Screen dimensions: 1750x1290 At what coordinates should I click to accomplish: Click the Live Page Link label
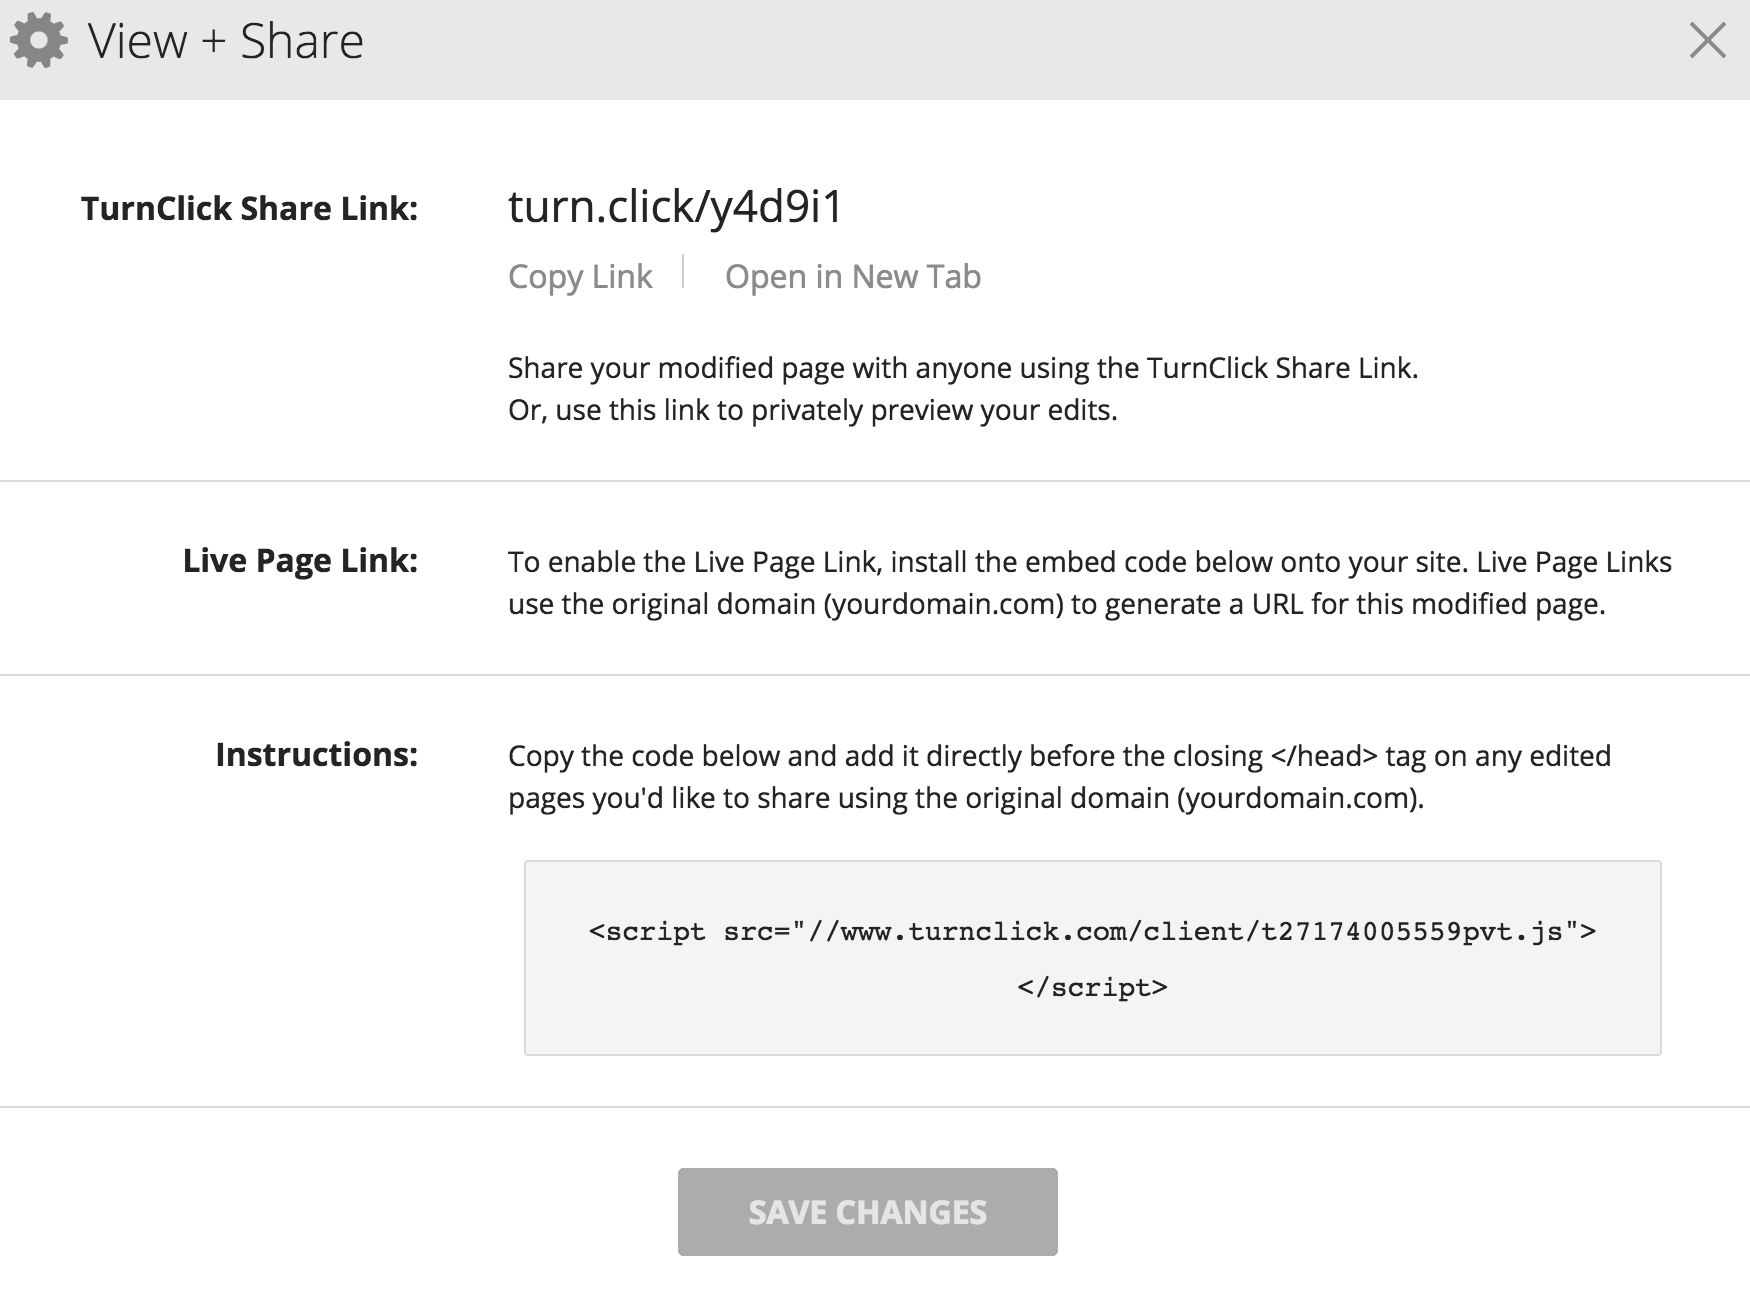pyautogui.click(x=300, y=561)
